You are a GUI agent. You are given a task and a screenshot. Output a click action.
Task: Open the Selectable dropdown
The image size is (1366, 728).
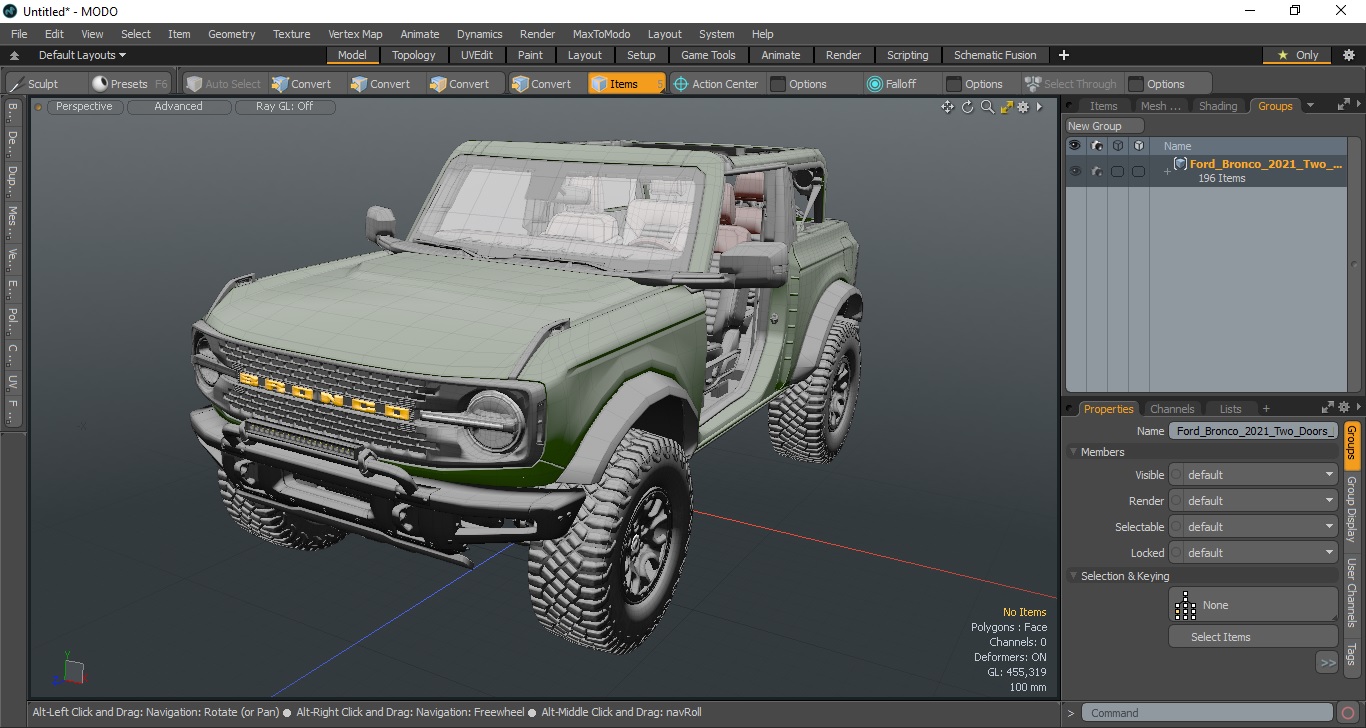click(1254, 527)
